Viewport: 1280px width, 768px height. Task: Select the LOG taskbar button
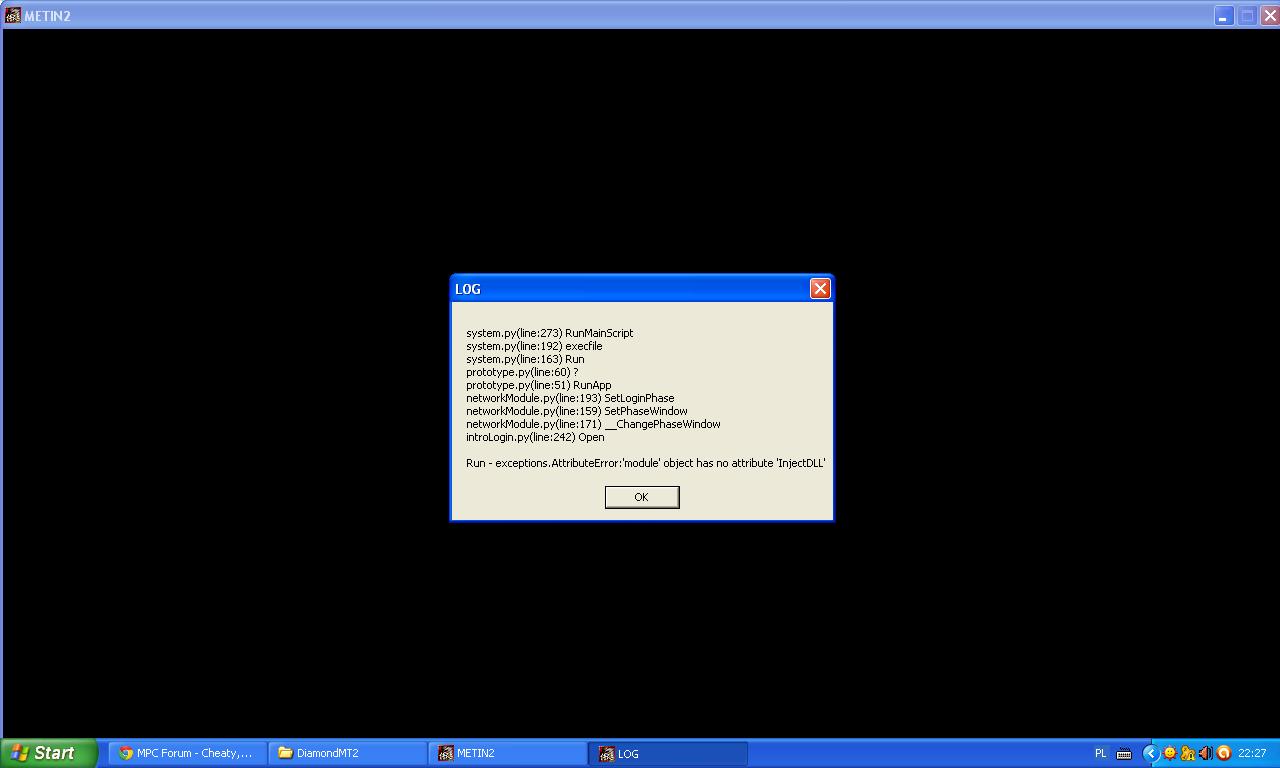click(668, 753)
